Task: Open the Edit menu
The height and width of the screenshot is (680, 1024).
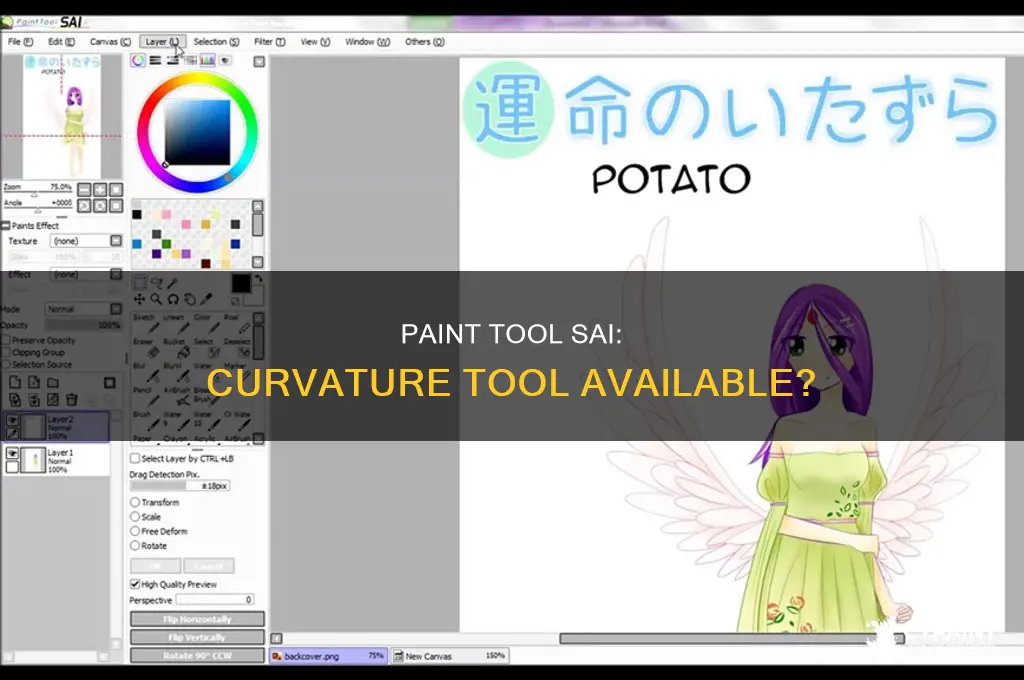Action: 61,42
